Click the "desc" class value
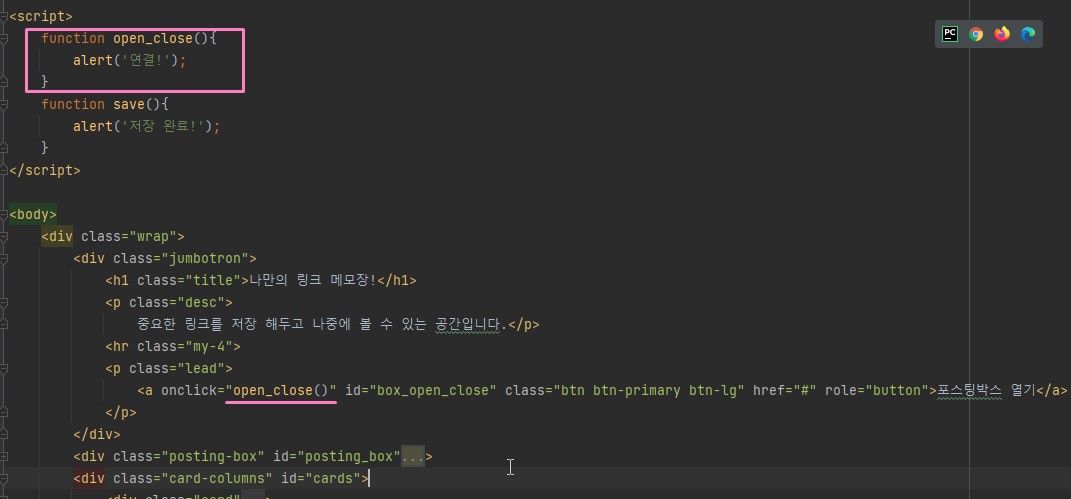This screenshot has height=499, width=1071. [x=201, y=302]
